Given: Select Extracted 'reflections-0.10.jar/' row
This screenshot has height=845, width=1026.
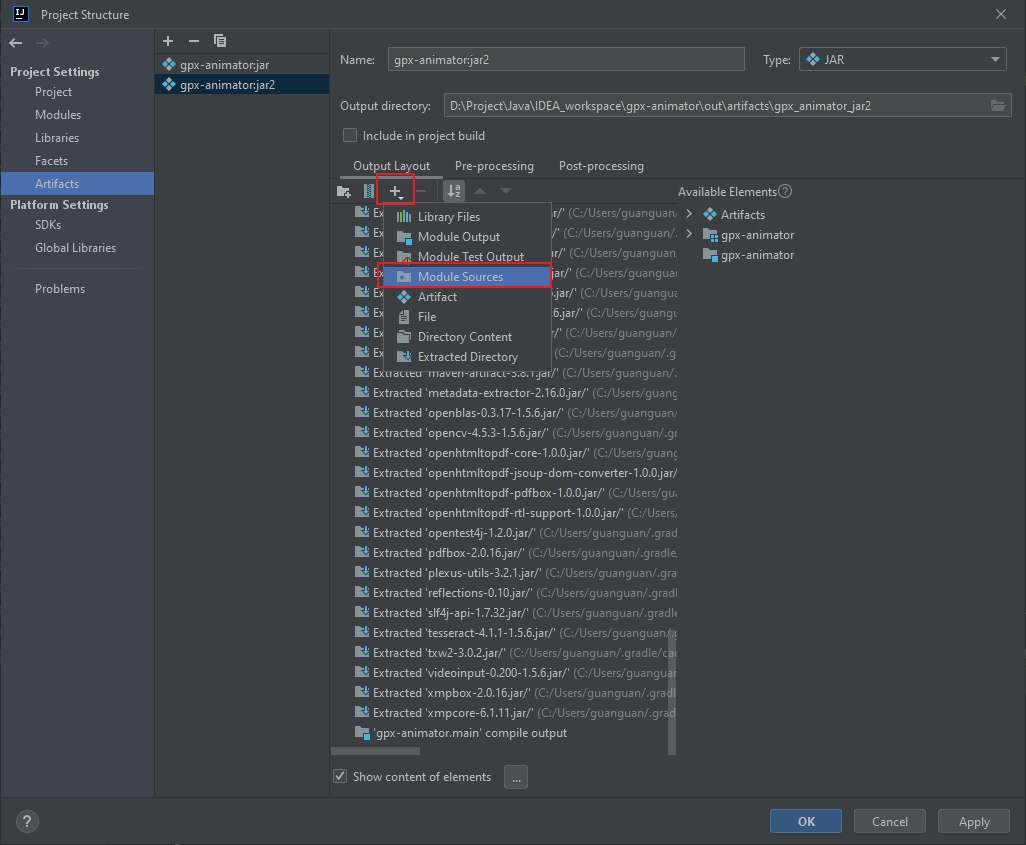Looking at the screenshot, I should pyautogui.click(x=516, y=593).
